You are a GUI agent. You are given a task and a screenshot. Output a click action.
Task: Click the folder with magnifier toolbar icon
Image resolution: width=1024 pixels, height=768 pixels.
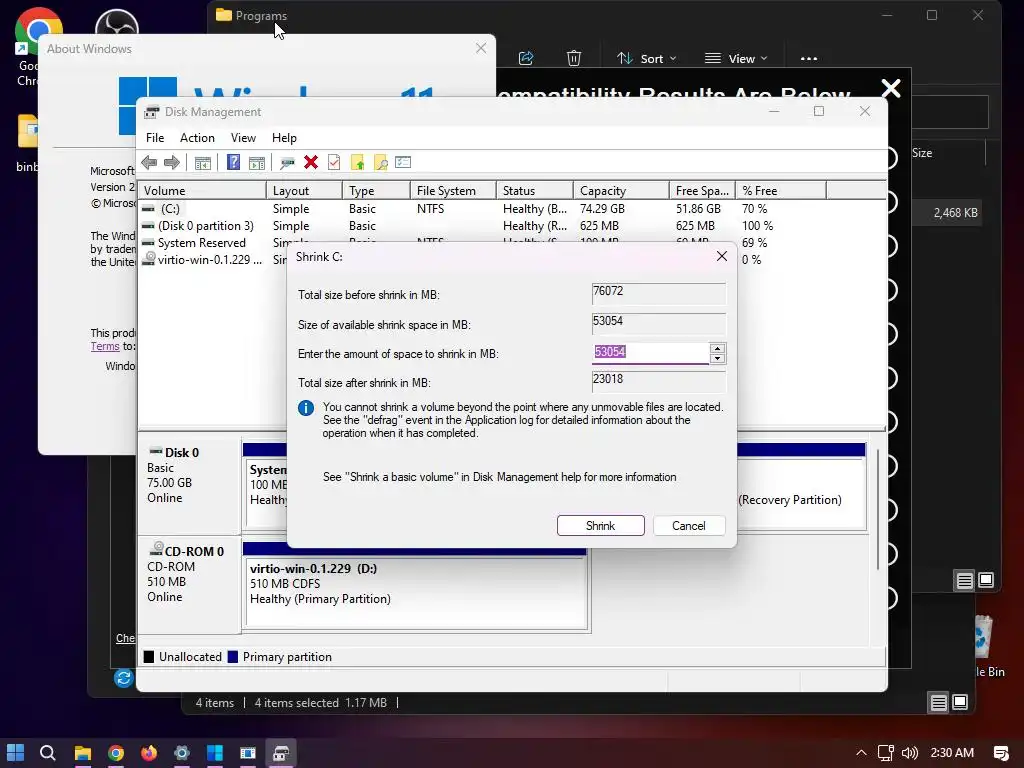pyautogui.click(x=380, y=163)
